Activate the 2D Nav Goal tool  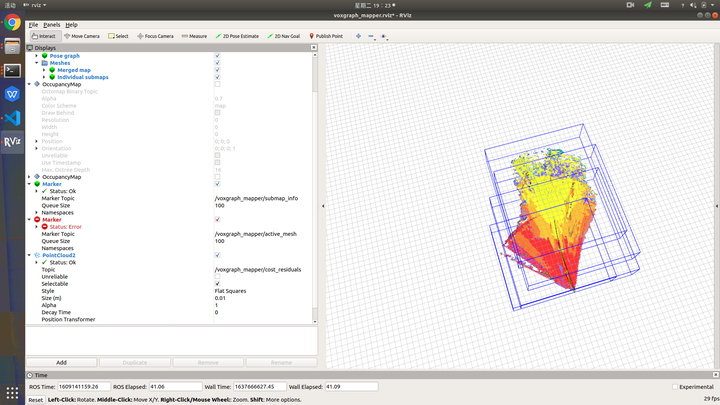286,36
